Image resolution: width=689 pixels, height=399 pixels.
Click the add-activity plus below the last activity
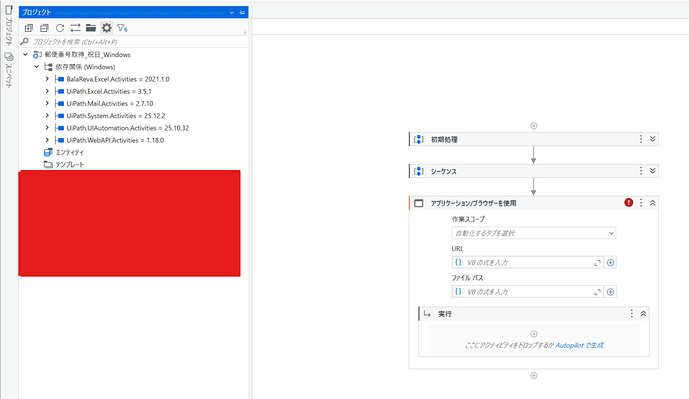[534, 375]
